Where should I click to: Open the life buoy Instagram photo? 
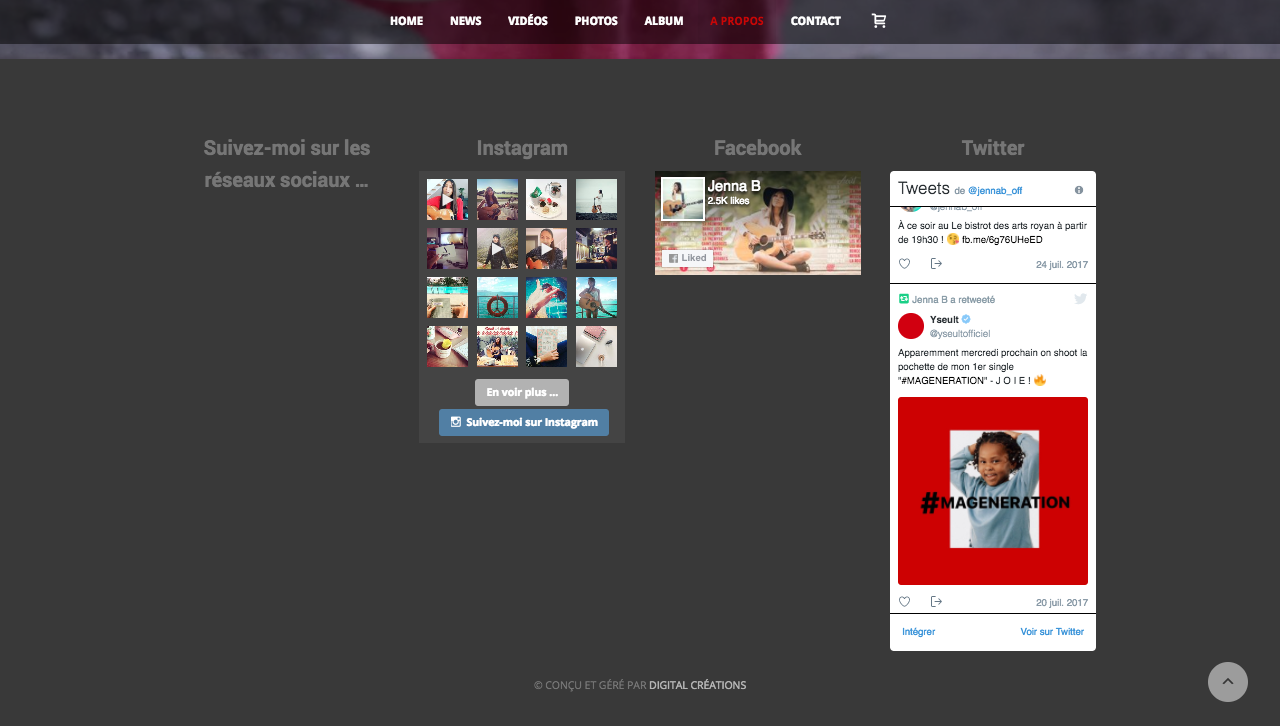click(497, 298)
